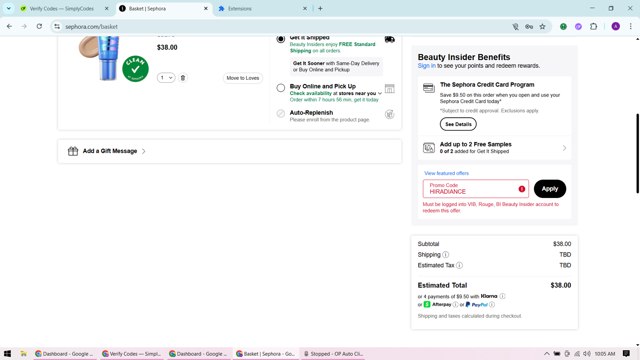Click the address bar with sephora.com/basket
Viewport: 640px width, 360px height.
point(286,27)
